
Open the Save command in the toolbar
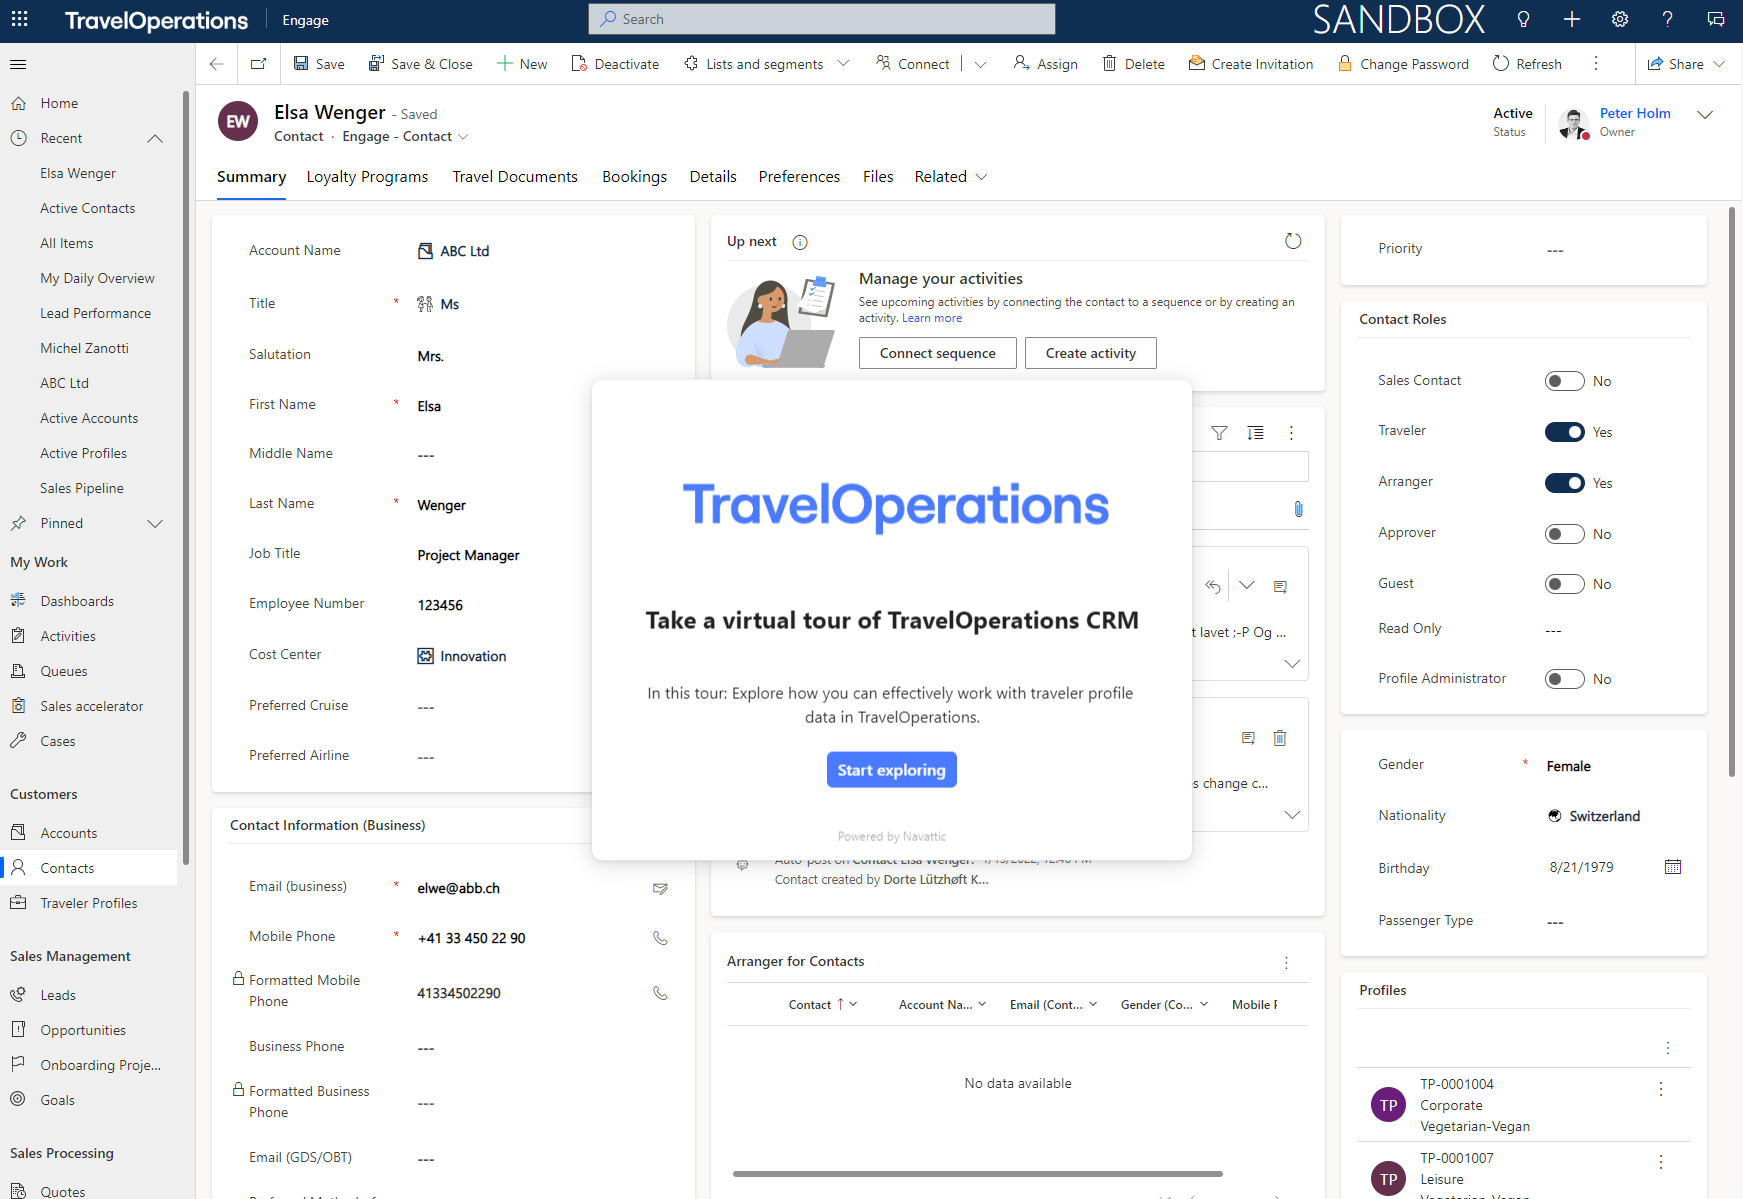pos(318,63)
